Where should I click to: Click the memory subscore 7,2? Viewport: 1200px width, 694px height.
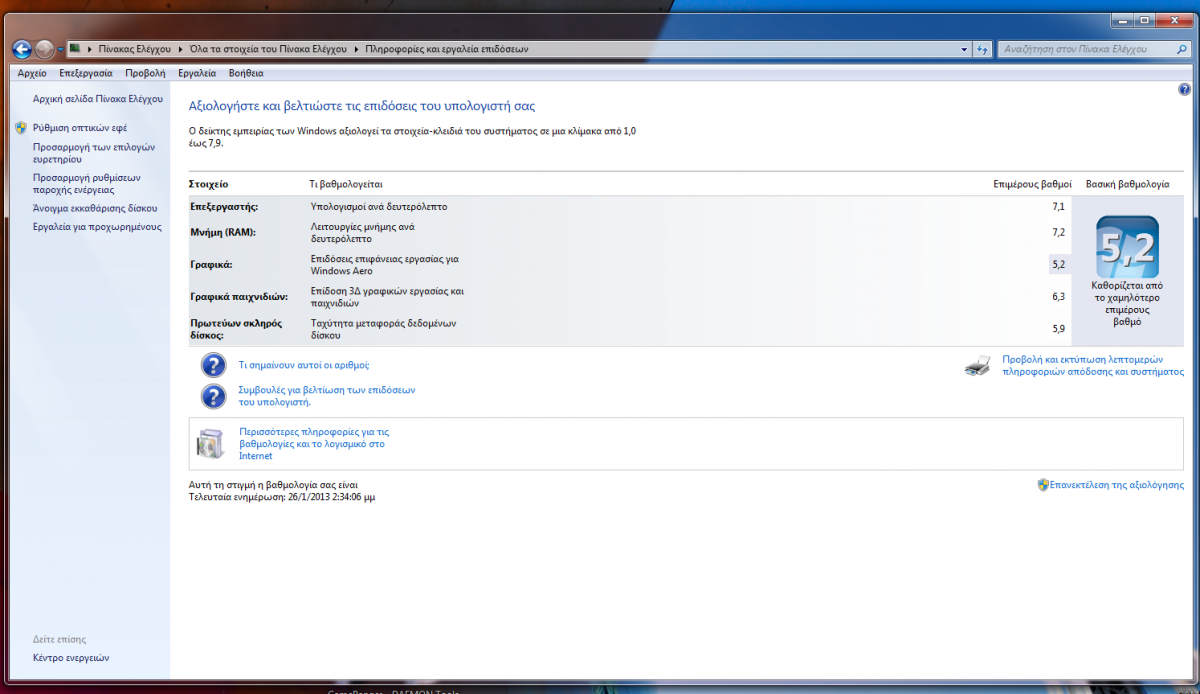pyautogui.click(x=1059, y=232)
